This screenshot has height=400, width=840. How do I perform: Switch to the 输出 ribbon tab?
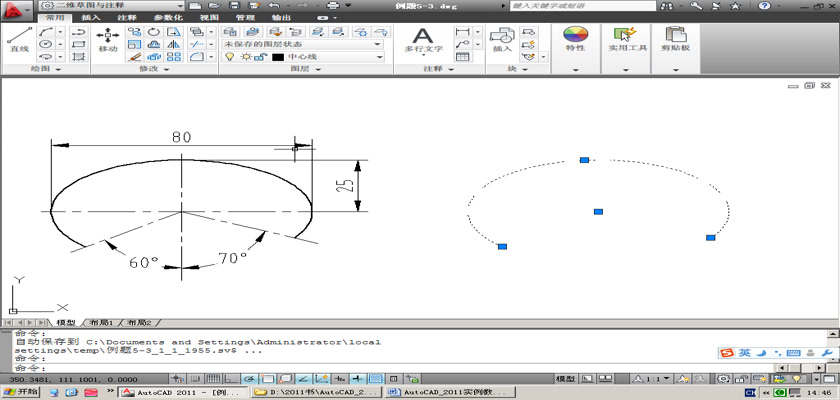coord(282,17)
